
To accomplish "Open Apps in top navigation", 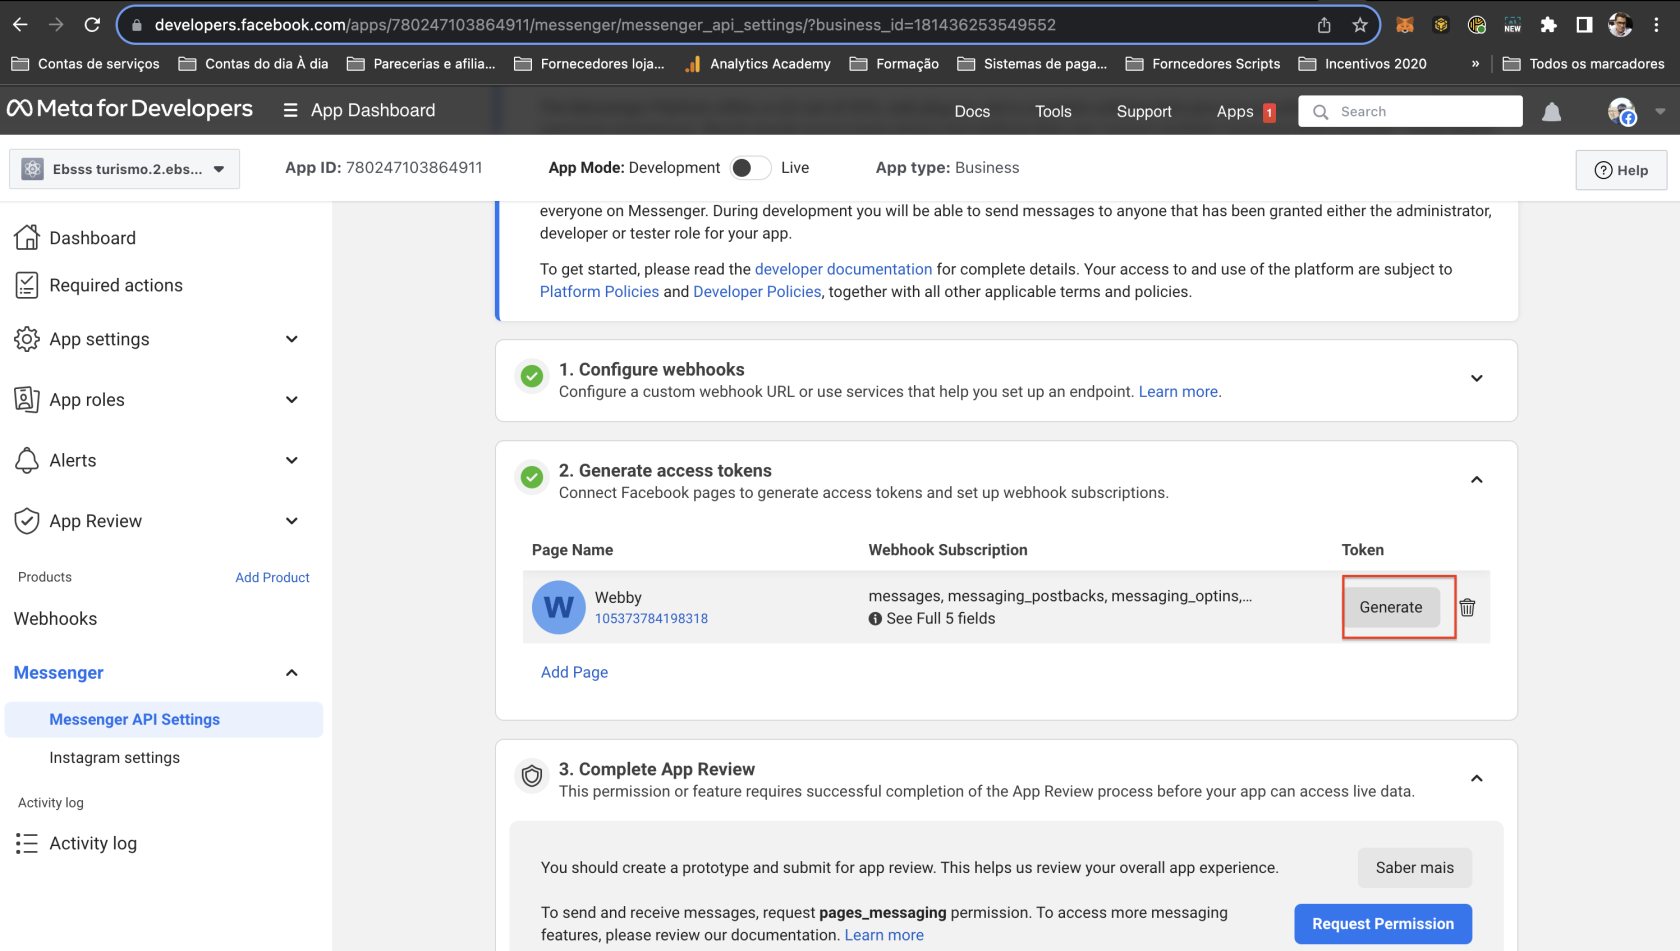I will click(1235, 112).
